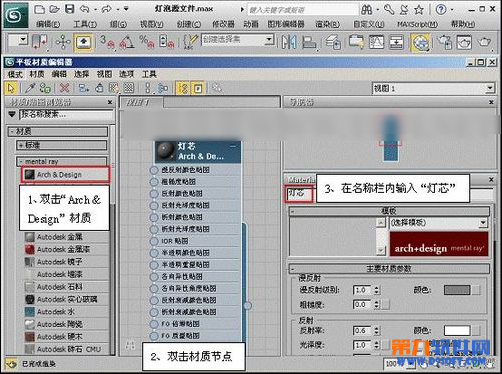
Task: Open Render Setup icon
Action: tap(445, 42)
